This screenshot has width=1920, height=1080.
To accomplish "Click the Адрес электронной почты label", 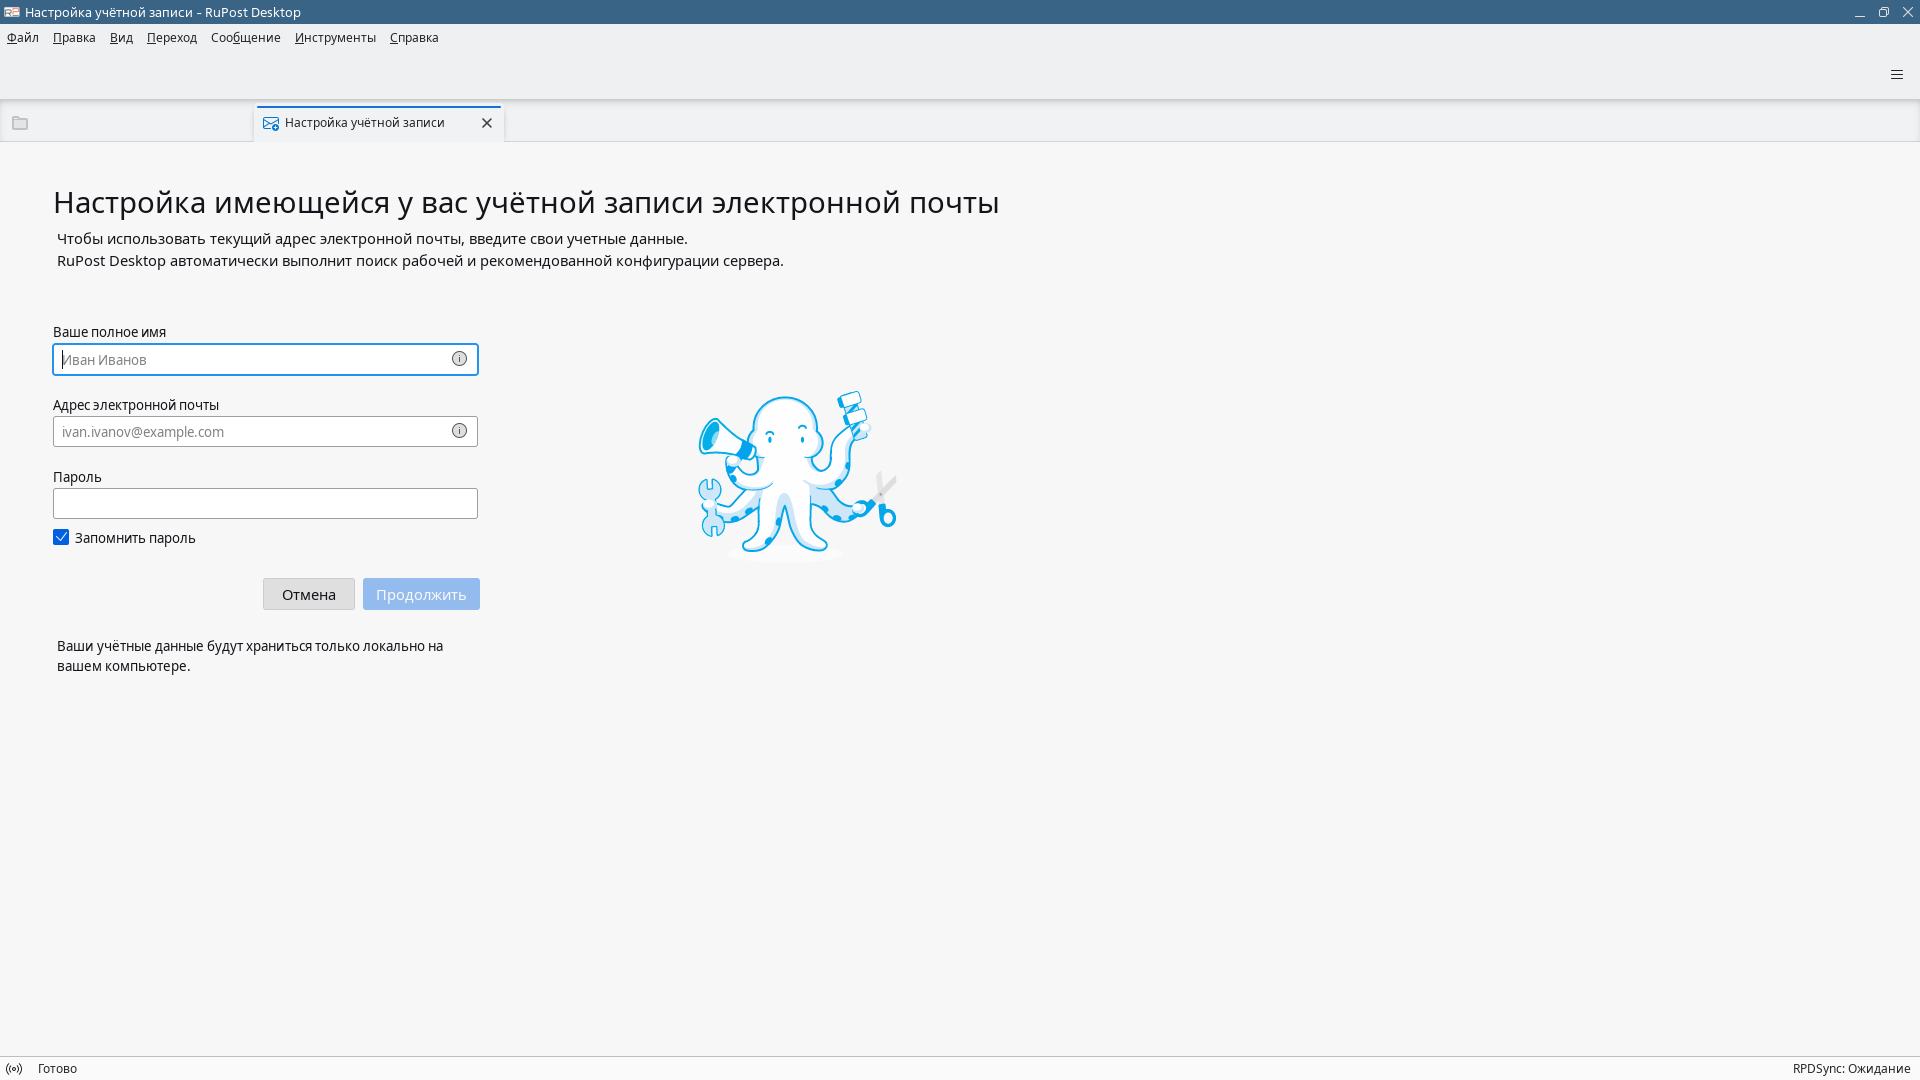I will click(136, 405).
